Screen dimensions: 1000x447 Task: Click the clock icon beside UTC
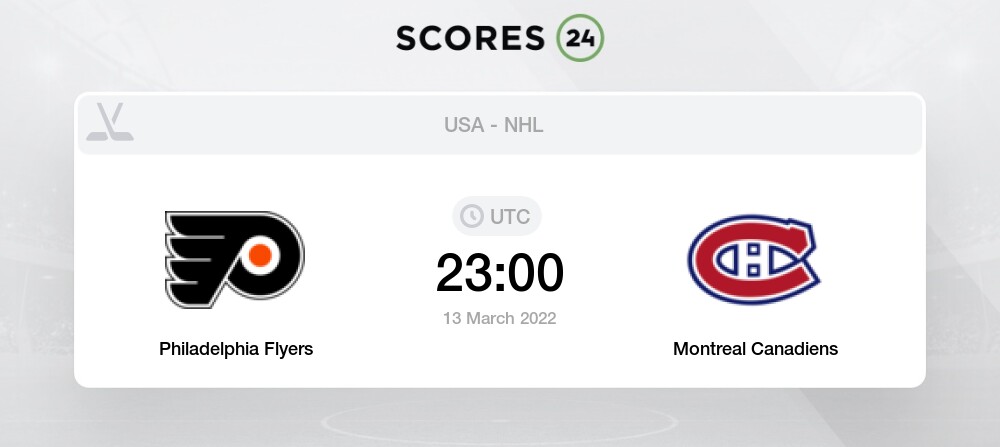point(471,216)
